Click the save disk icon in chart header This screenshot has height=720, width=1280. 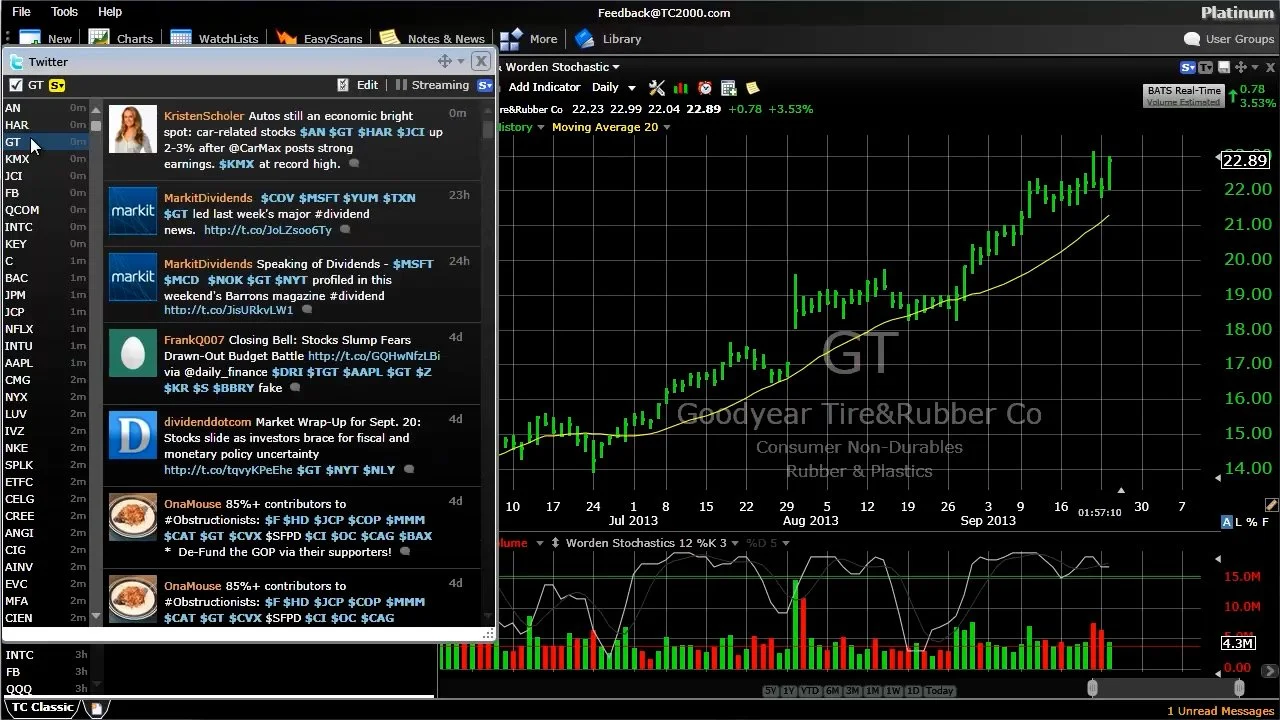coord(1223,67)
